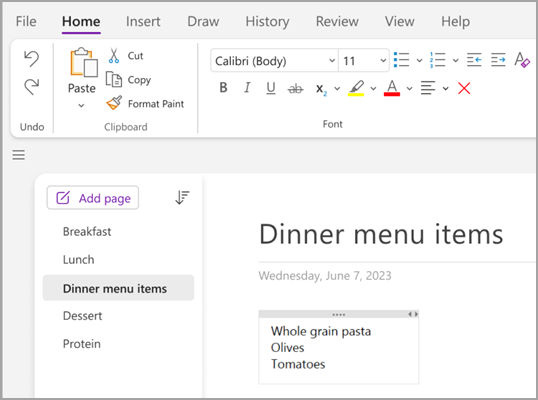Image resolution: width=538 pixels, height=400 pixels.
Task: Apply the yellow highlight color
Action: (x=356, y=88)
